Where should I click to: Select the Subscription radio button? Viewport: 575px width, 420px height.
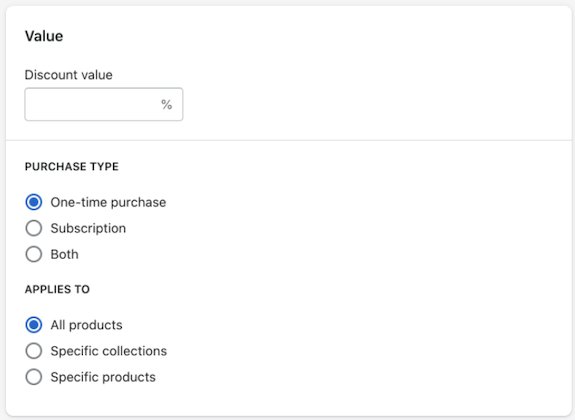click(34, 228)
